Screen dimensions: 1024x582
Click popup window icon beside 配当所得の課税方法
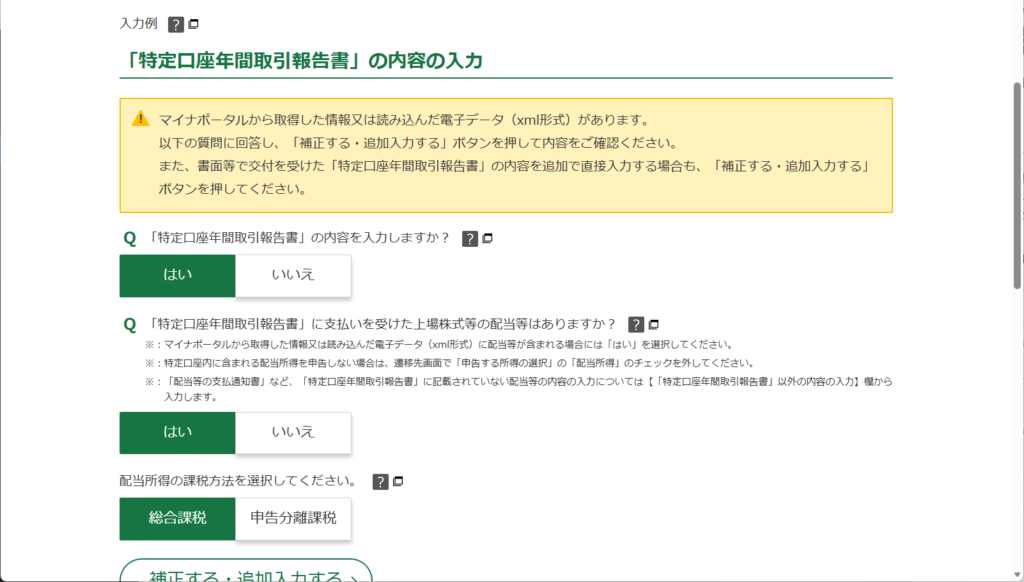[x=398, y=482]
